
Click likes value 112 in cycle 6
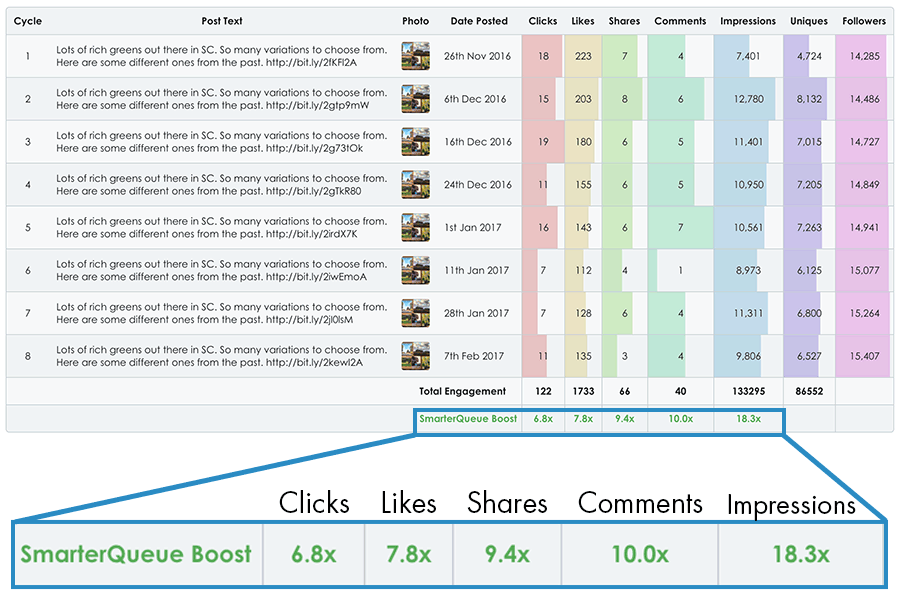click(583, 270)
